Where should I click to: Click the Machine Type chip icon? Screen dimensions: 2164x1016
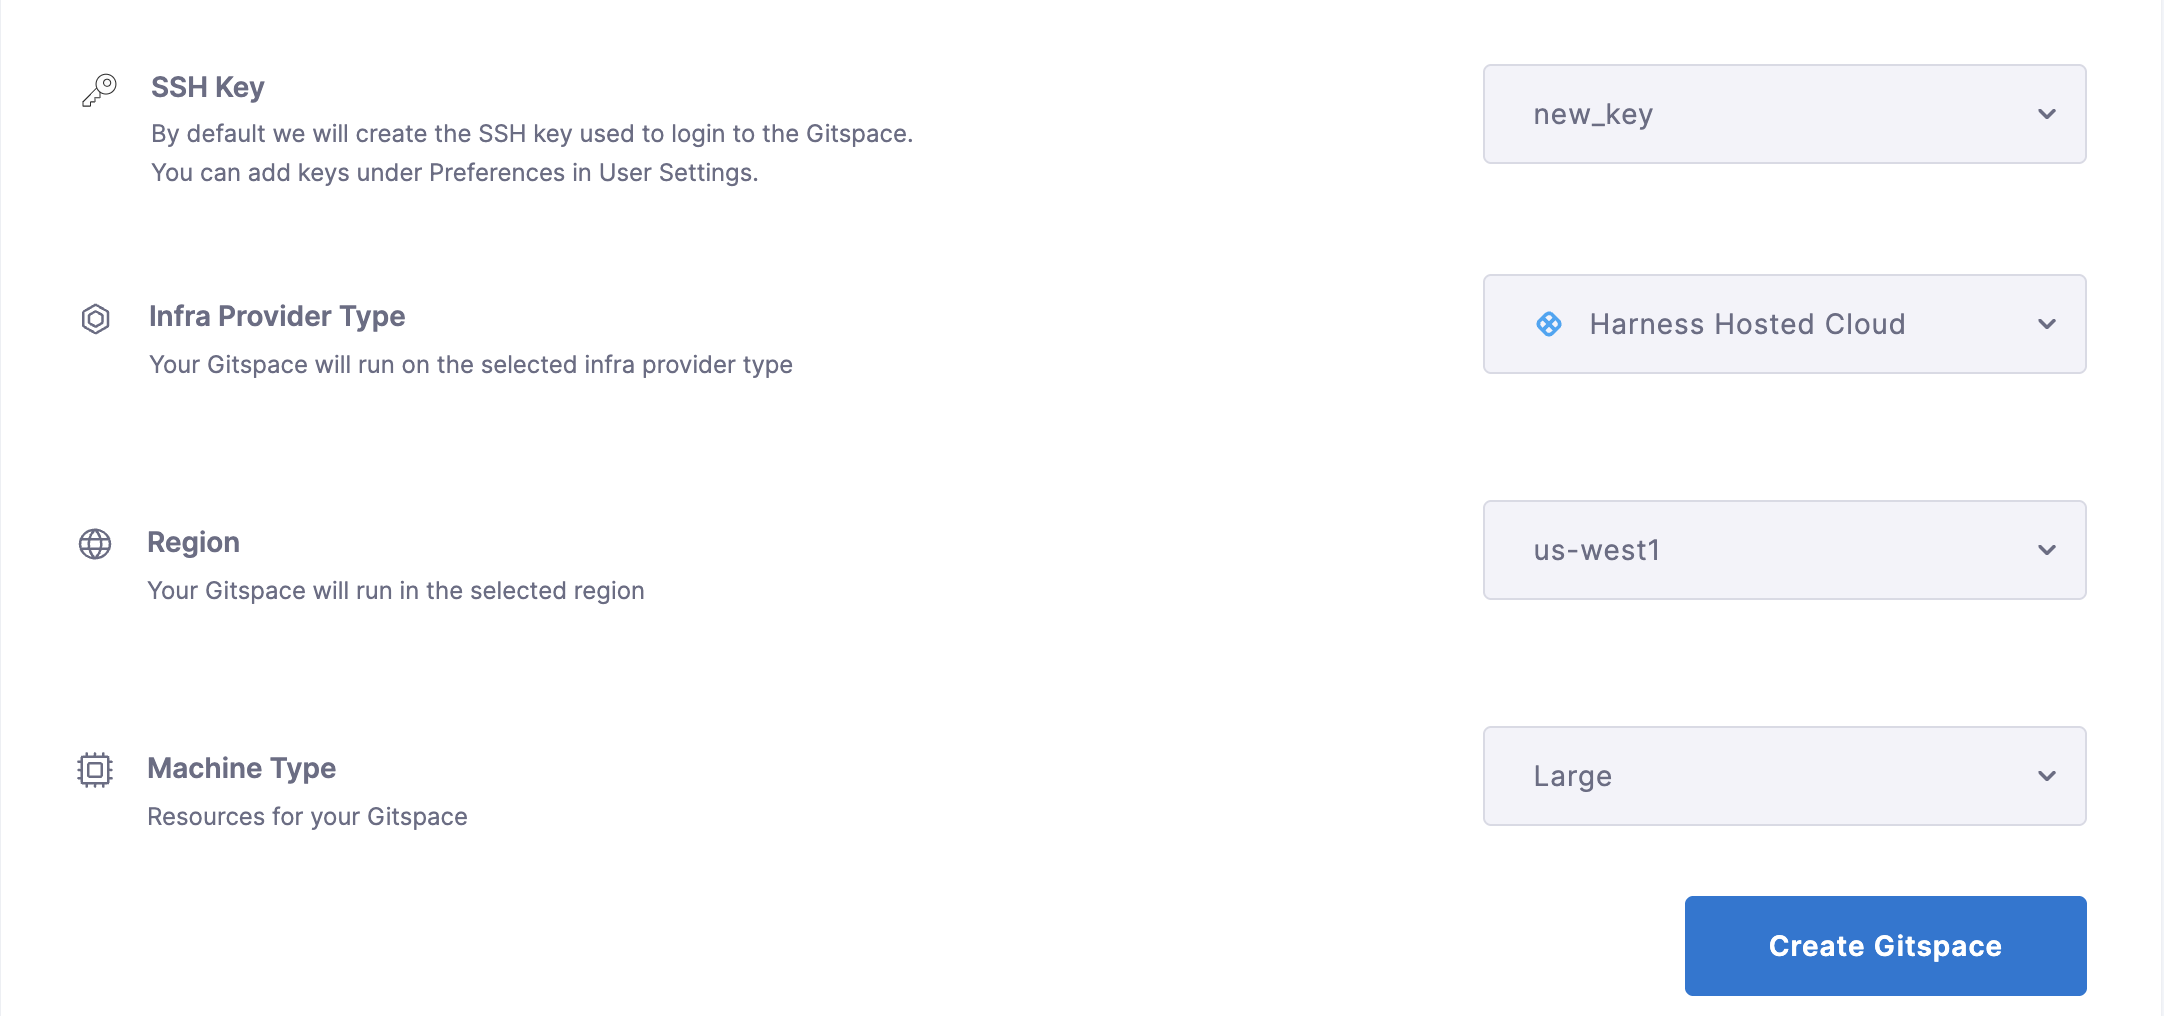point(95,770)
